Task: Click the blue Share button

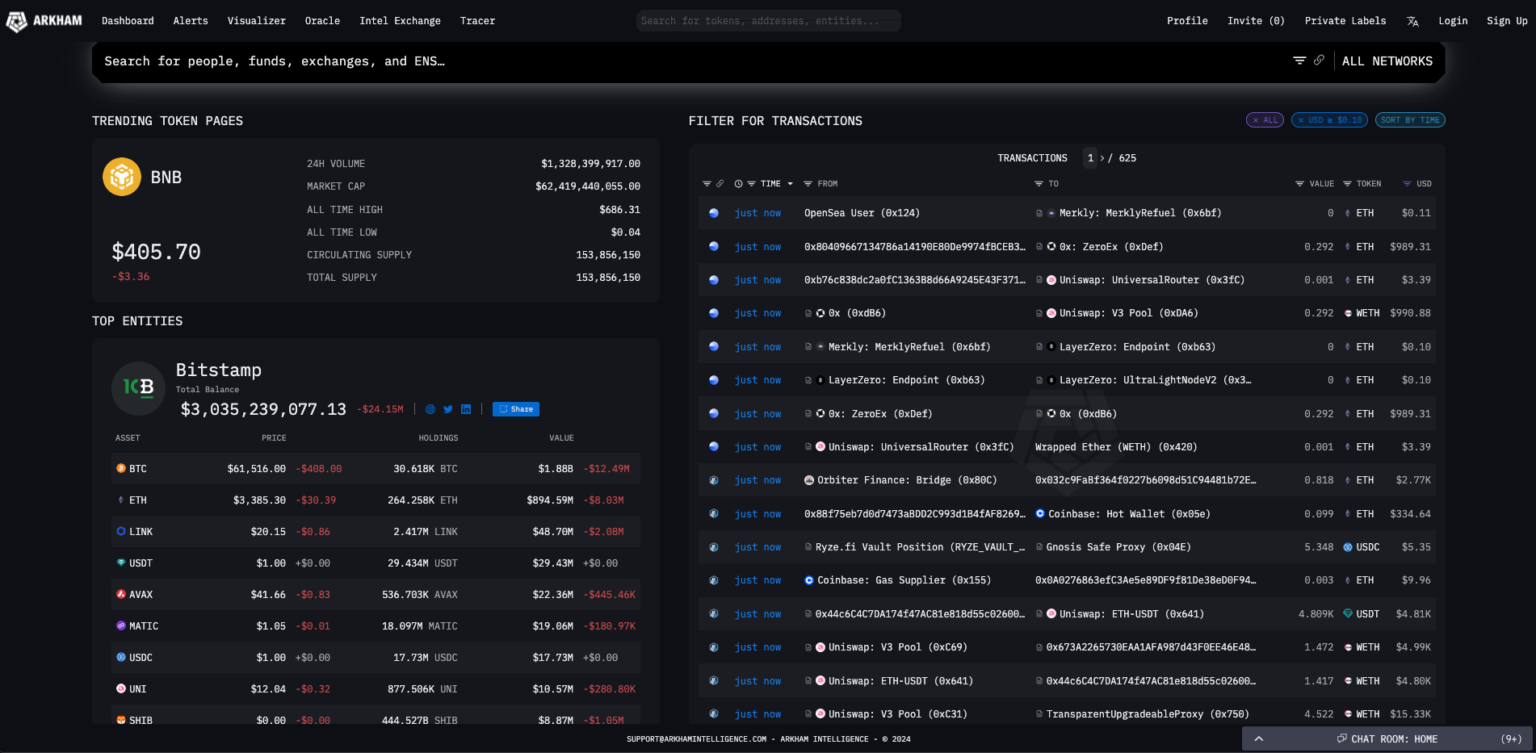Action: point(515,409)
